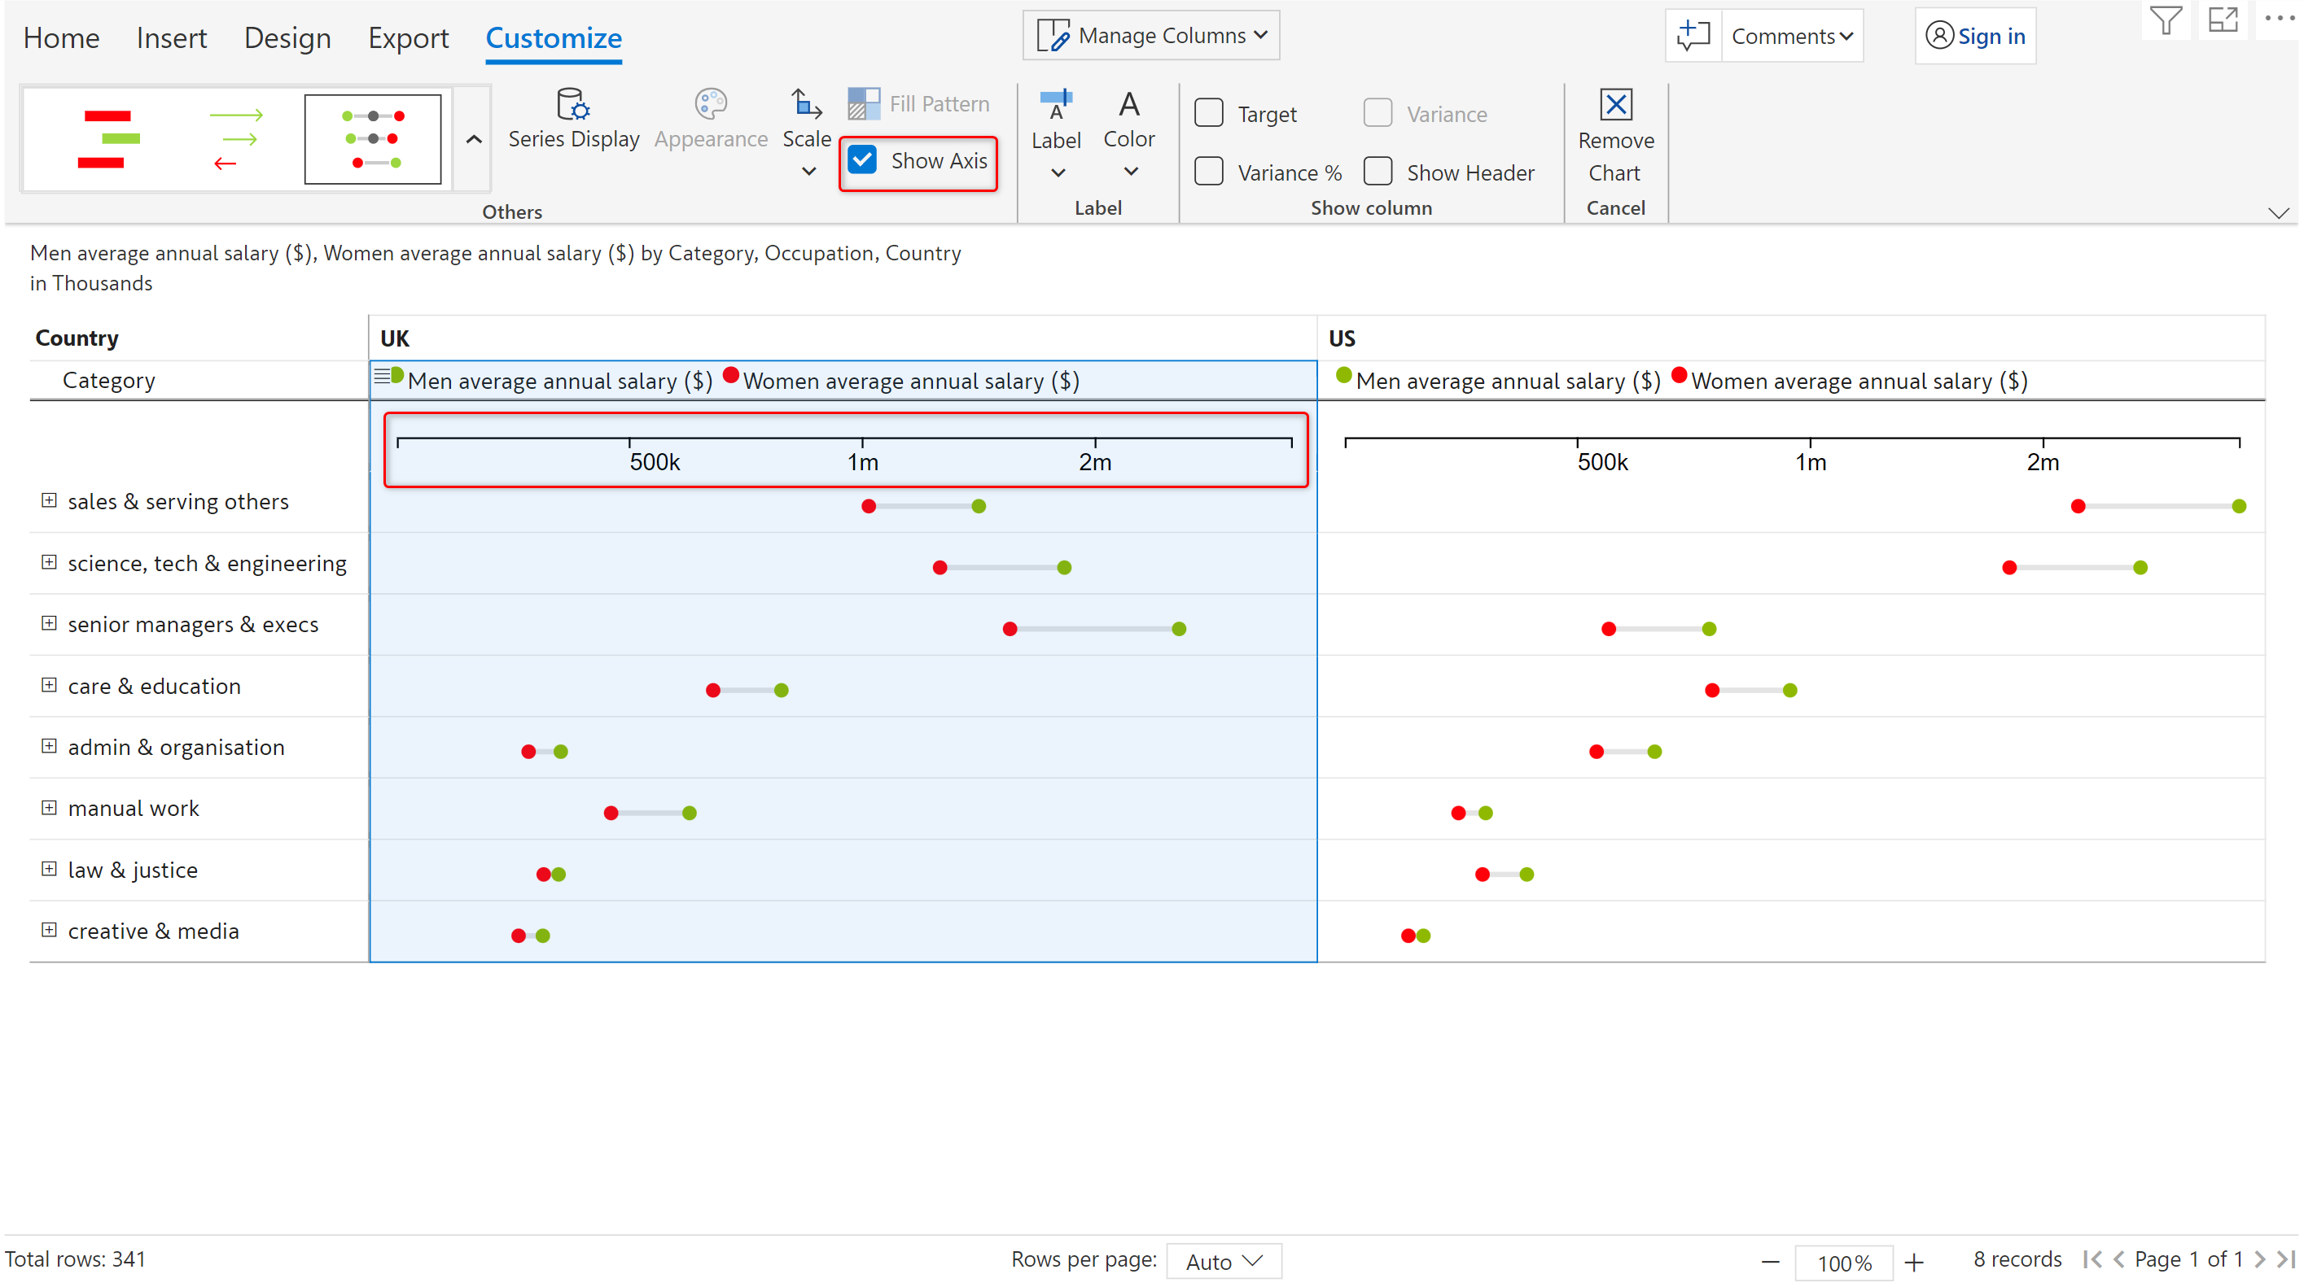Click the Scale tool icon
2304x1287 pixels.
pyautogui.click(x=805, y=104)
